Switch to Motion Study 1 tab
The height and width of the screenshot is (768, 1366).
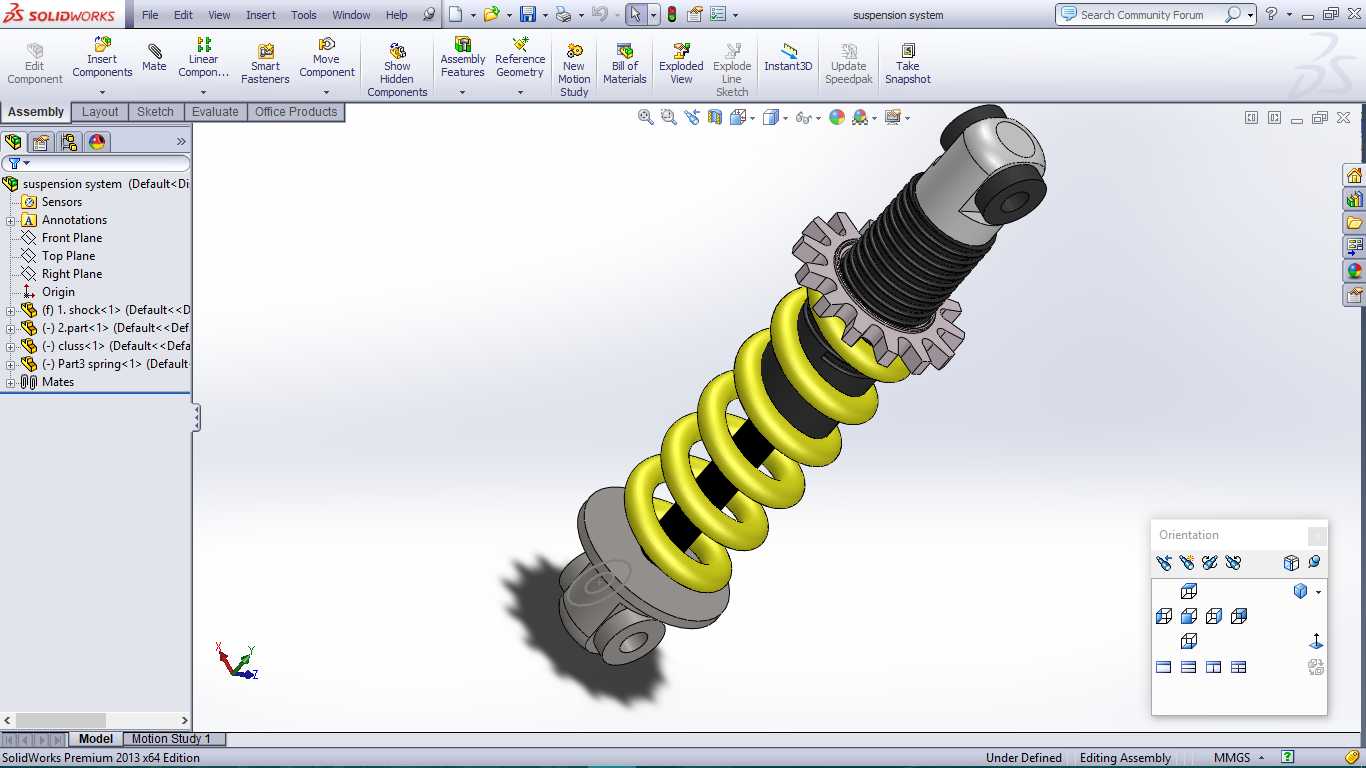[x=171, y=739]
